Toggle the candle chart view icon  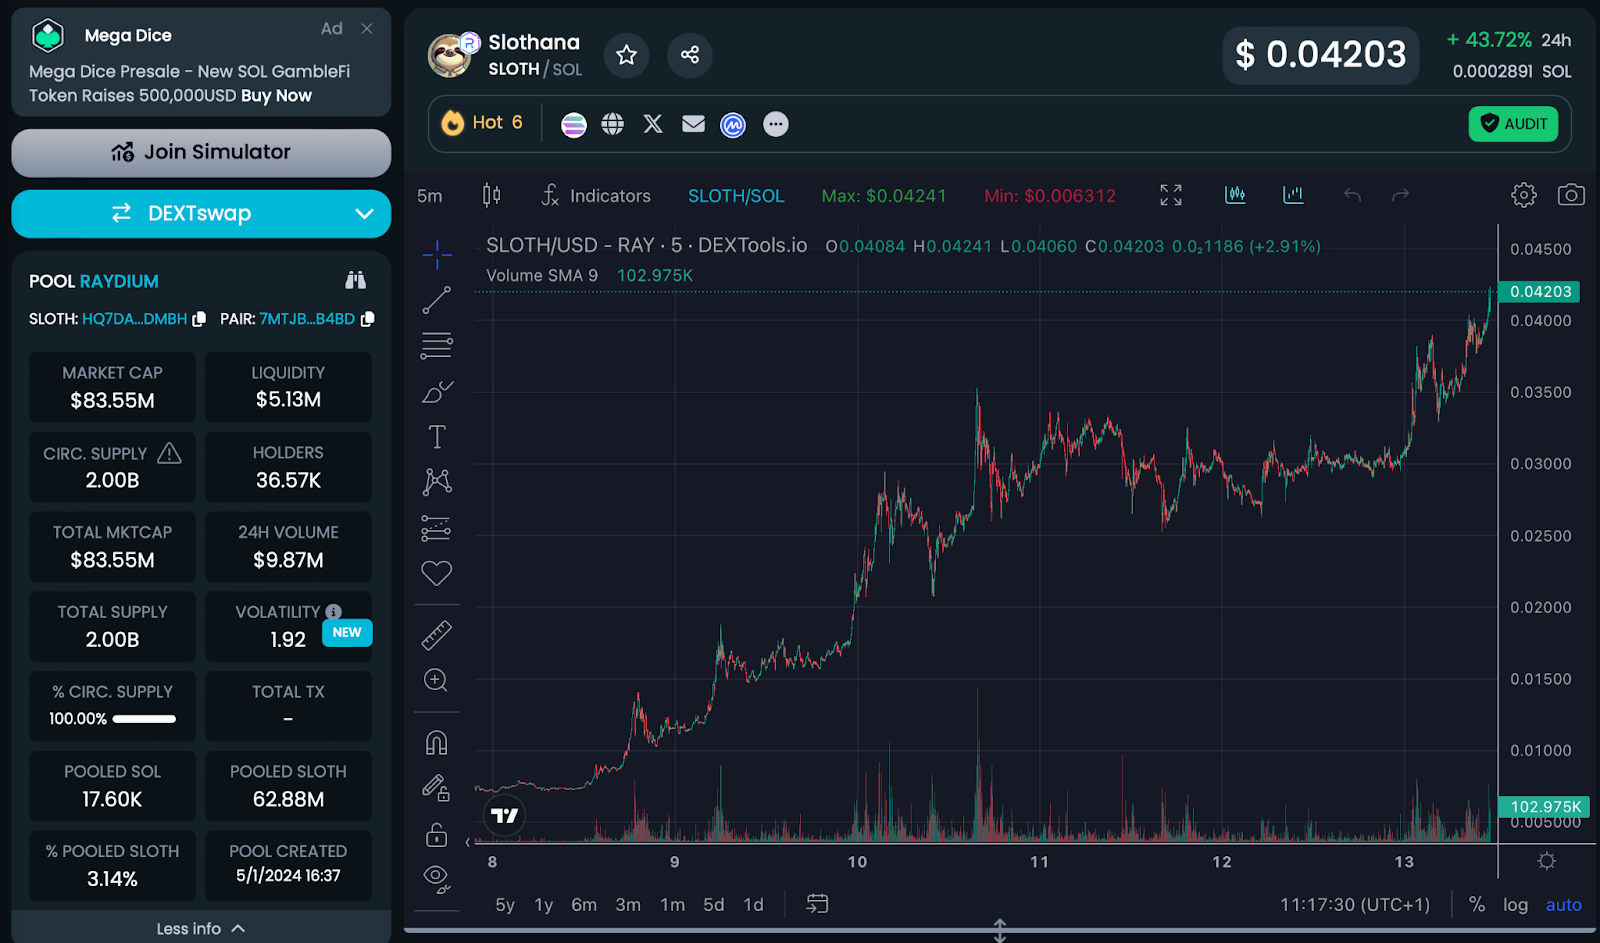point(1235,195)
